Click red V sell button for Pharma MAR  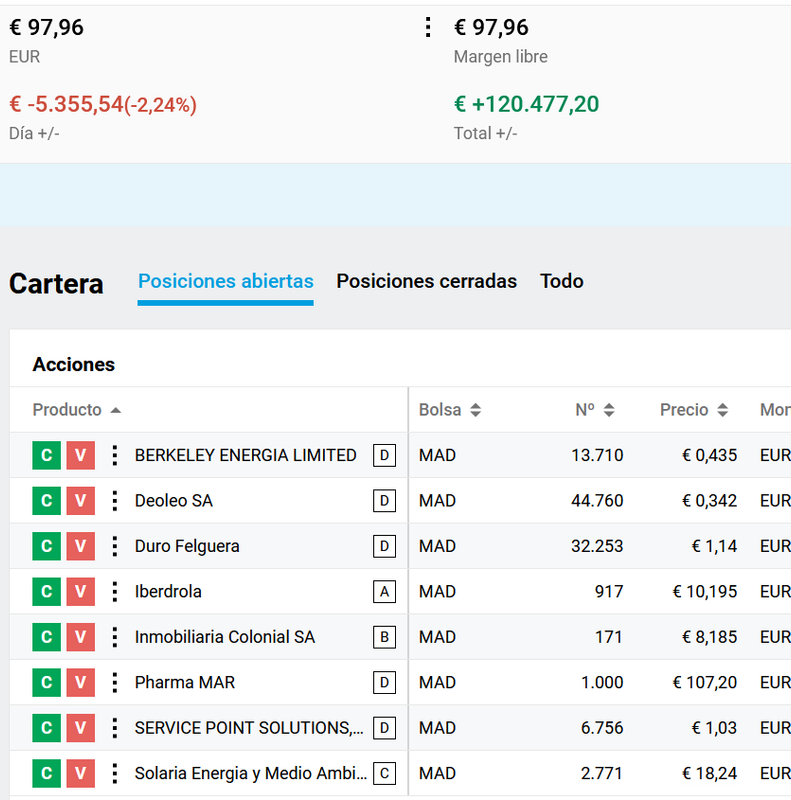tap(81, 682)
